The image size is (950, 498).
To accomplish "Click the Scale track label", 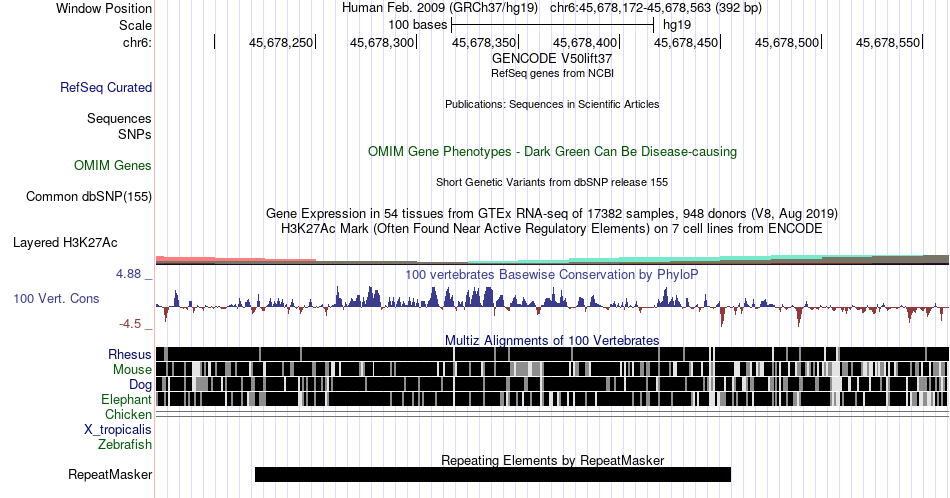I will (135, 25).
